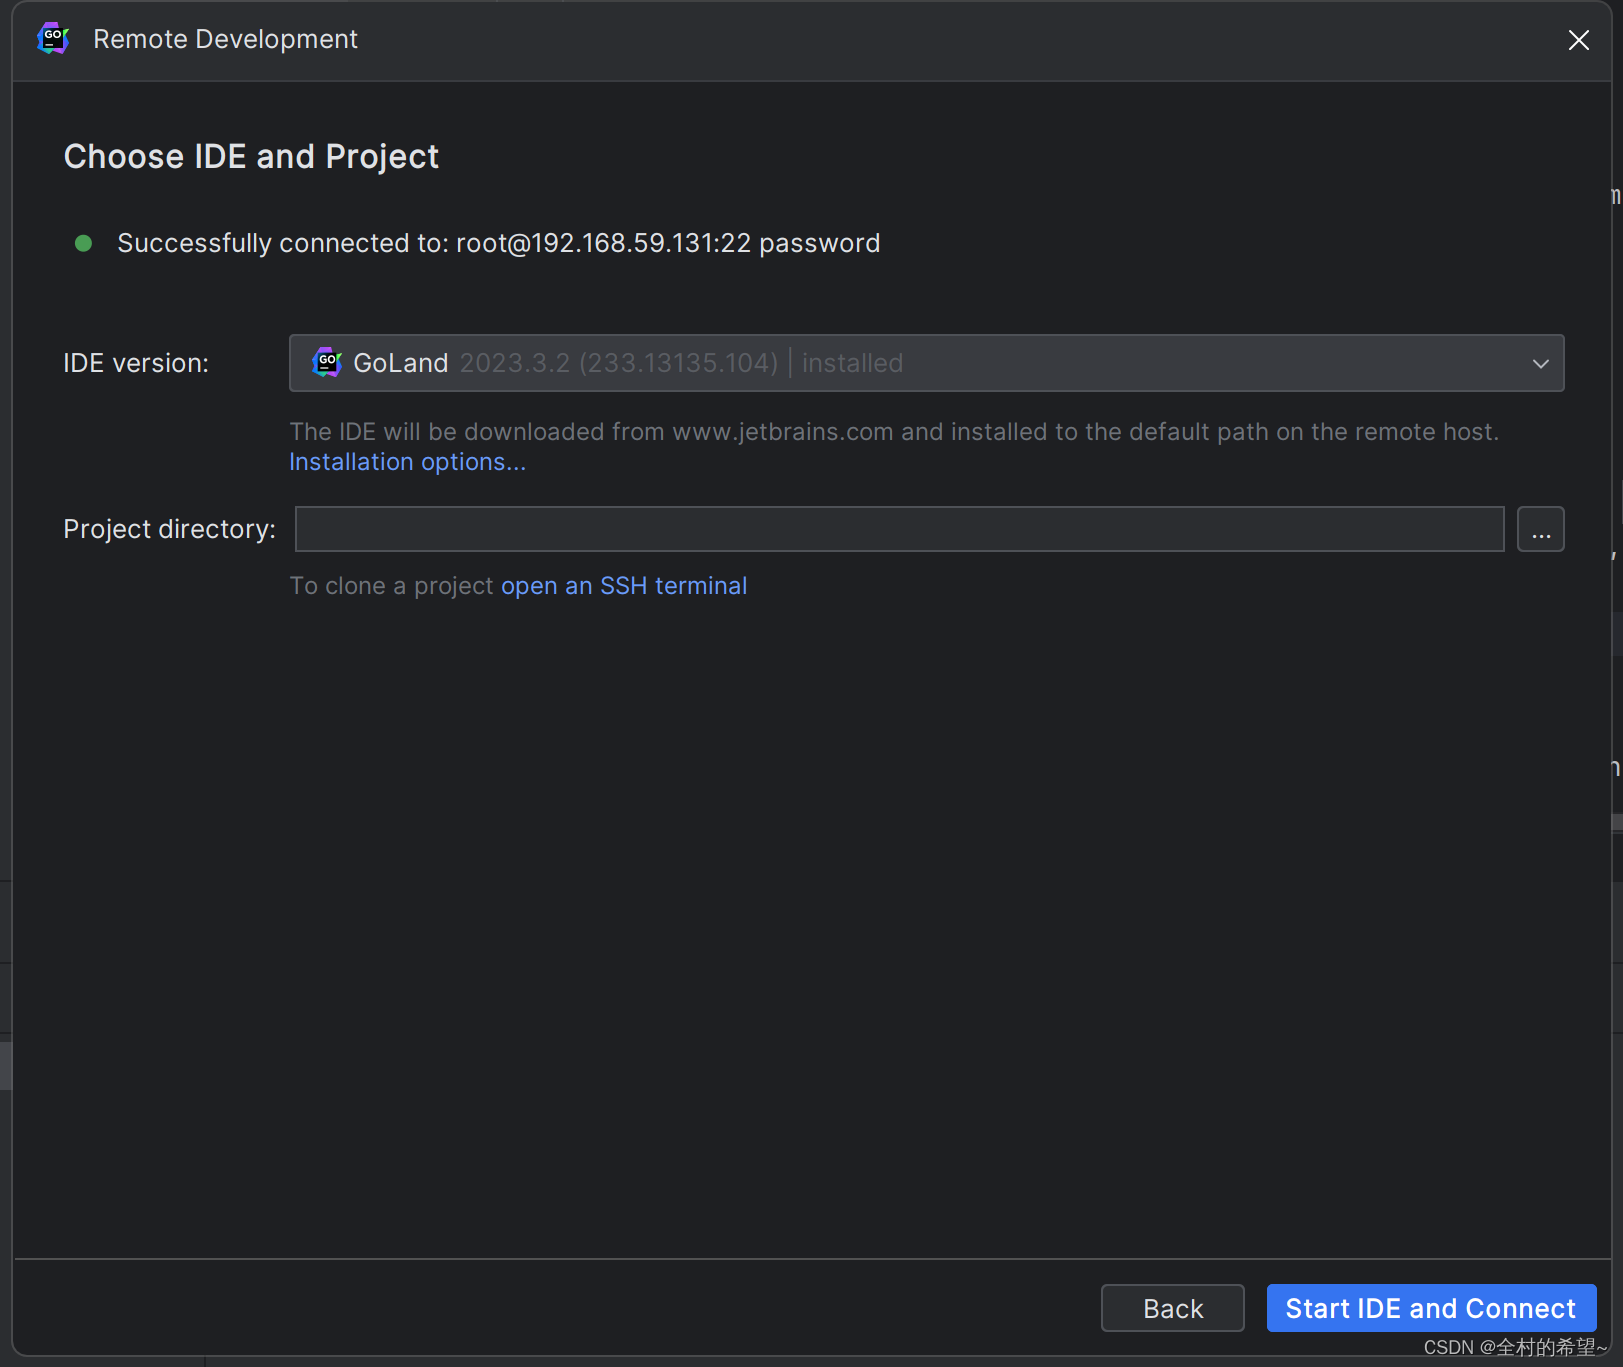
Task: Select the 'Successfully connected to' status text
Action: point(499,243)
